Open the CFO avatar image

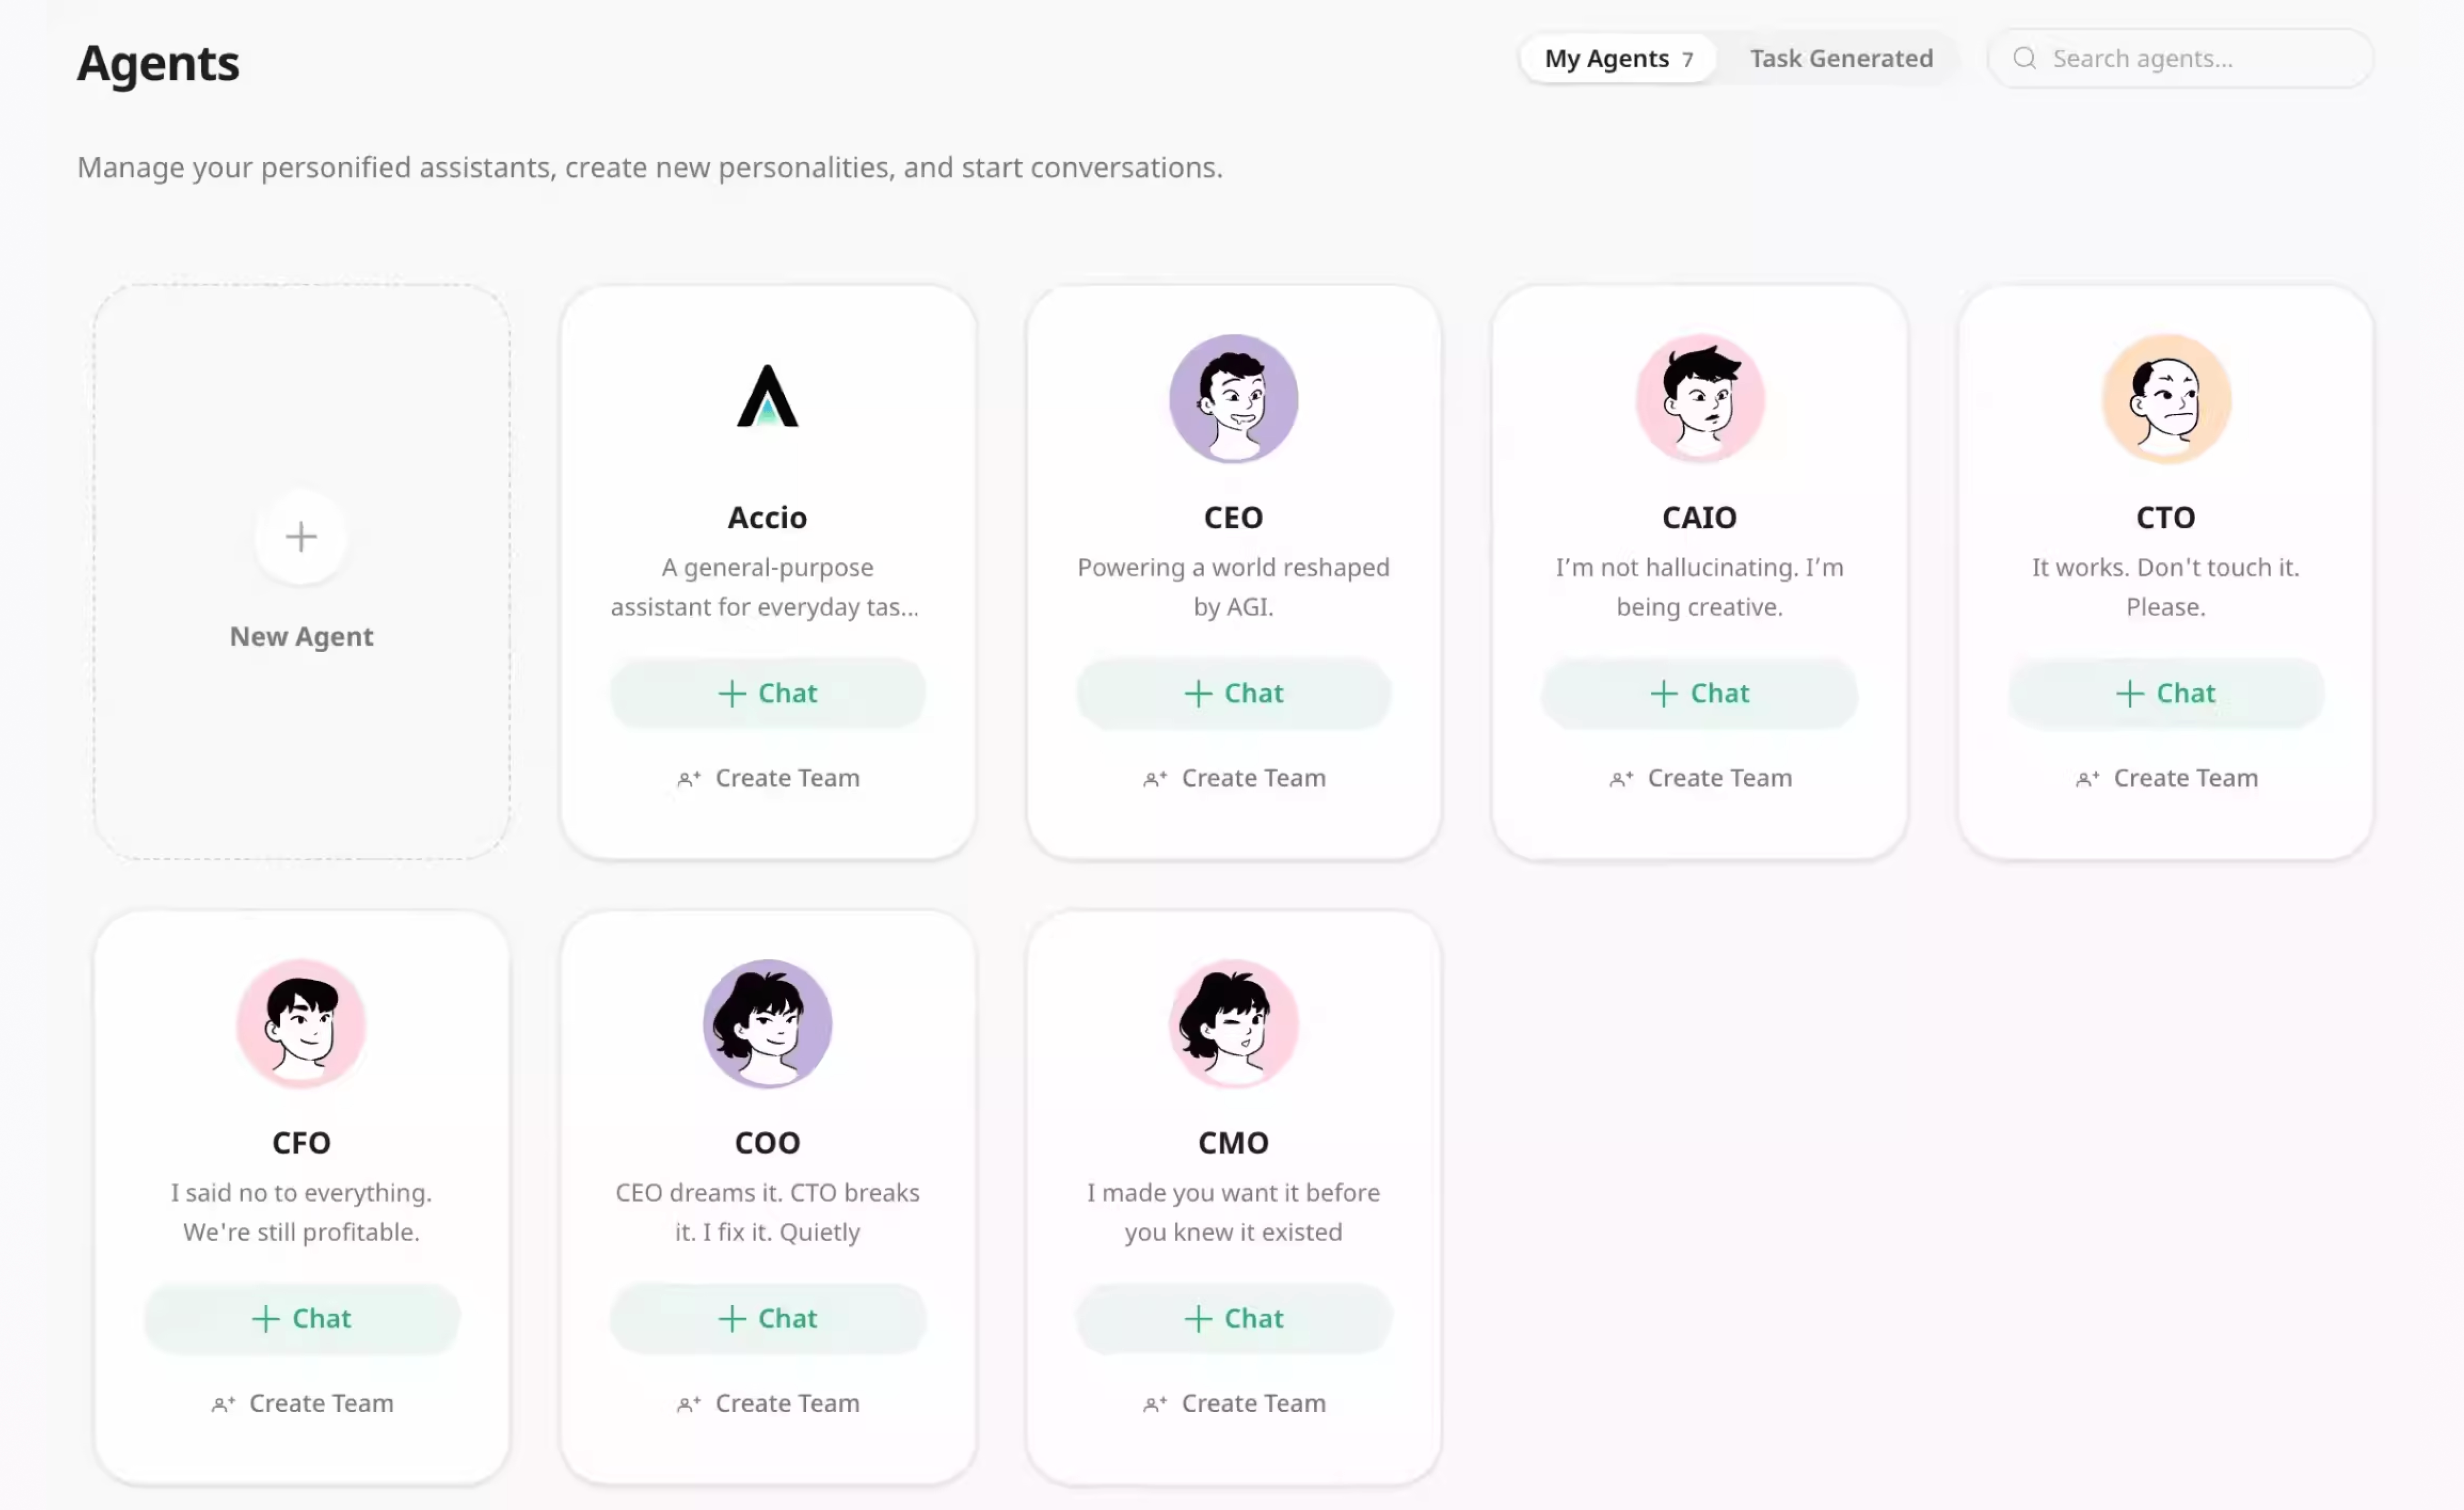click(301, 1023)
